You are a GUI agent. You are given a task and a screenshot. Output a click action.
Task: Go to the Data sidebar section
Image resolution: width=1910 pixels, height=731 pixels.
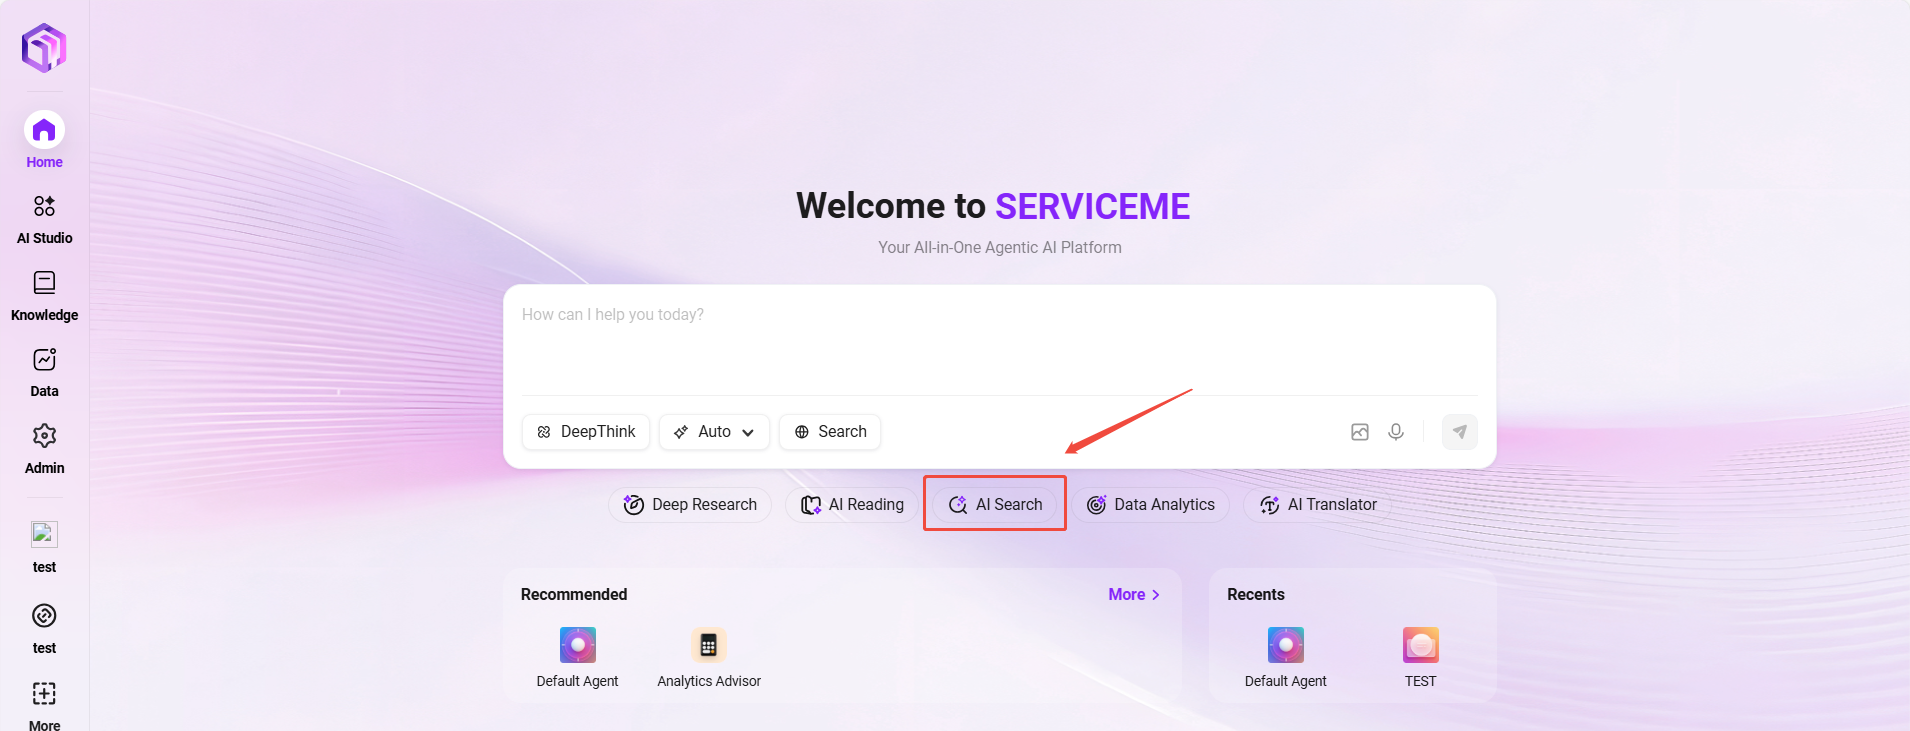(x=44, y=372)
